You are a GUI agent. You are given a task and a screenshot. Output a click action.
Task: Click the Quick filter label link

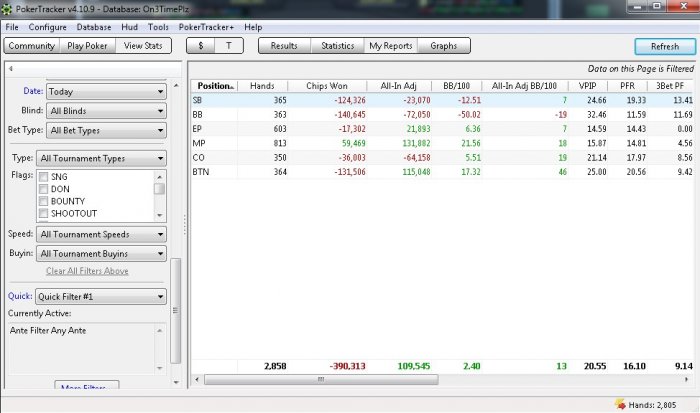[x=20, y=296]
